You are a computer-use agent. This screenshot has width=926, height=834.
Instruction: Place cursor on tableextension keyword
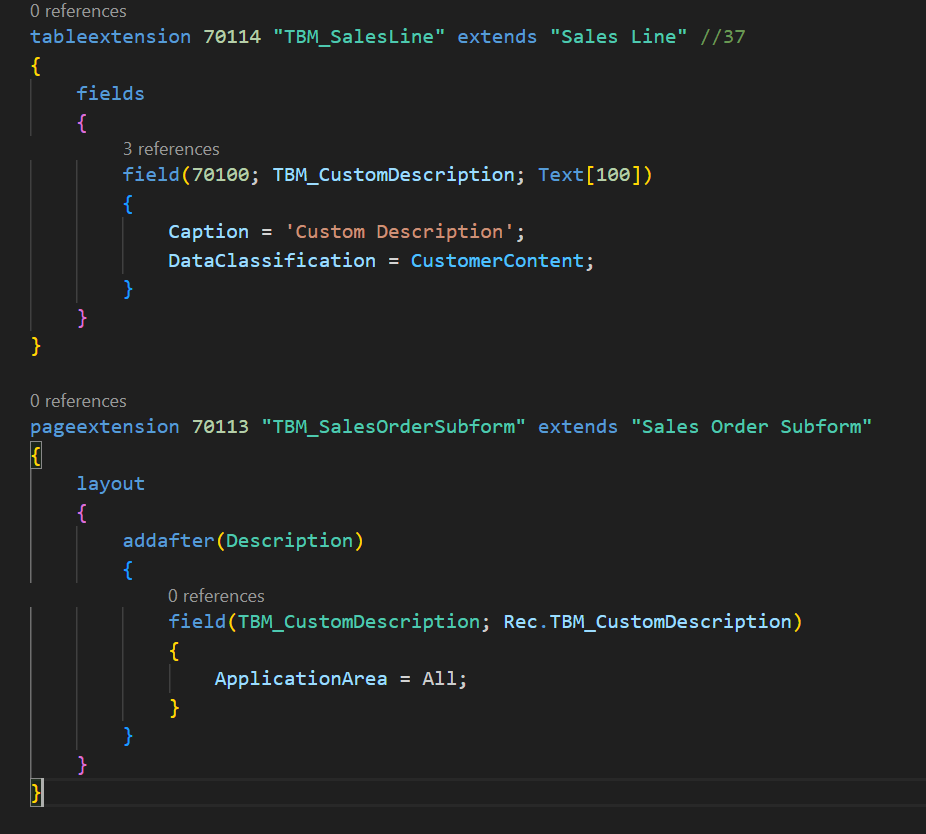(x=110, y=36)
